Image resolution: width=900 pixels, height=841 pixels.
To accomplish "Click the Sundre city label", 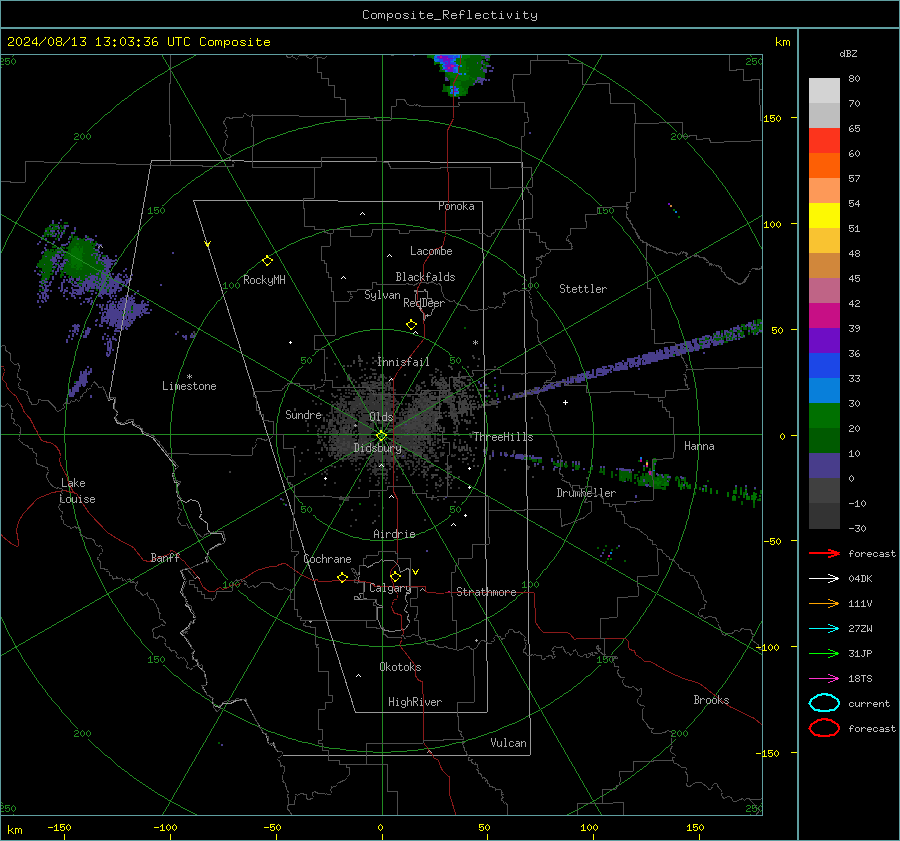I will (x=303, y=414).
